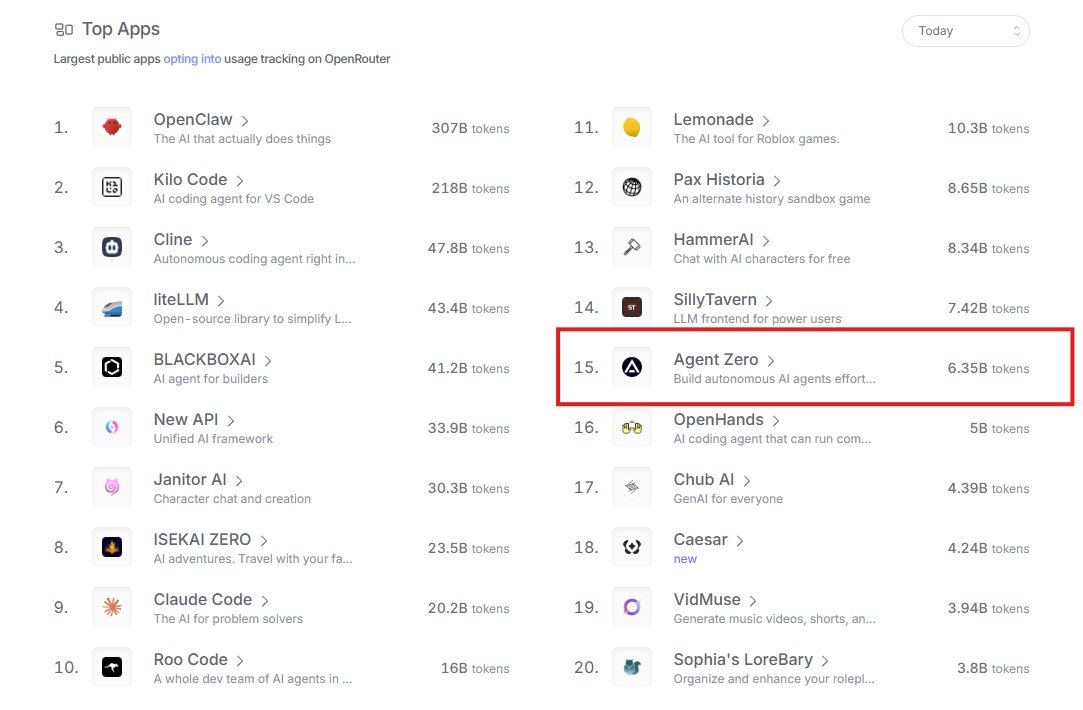Click 'The AI tool for Roblox games.' text

tap(756, 139)
